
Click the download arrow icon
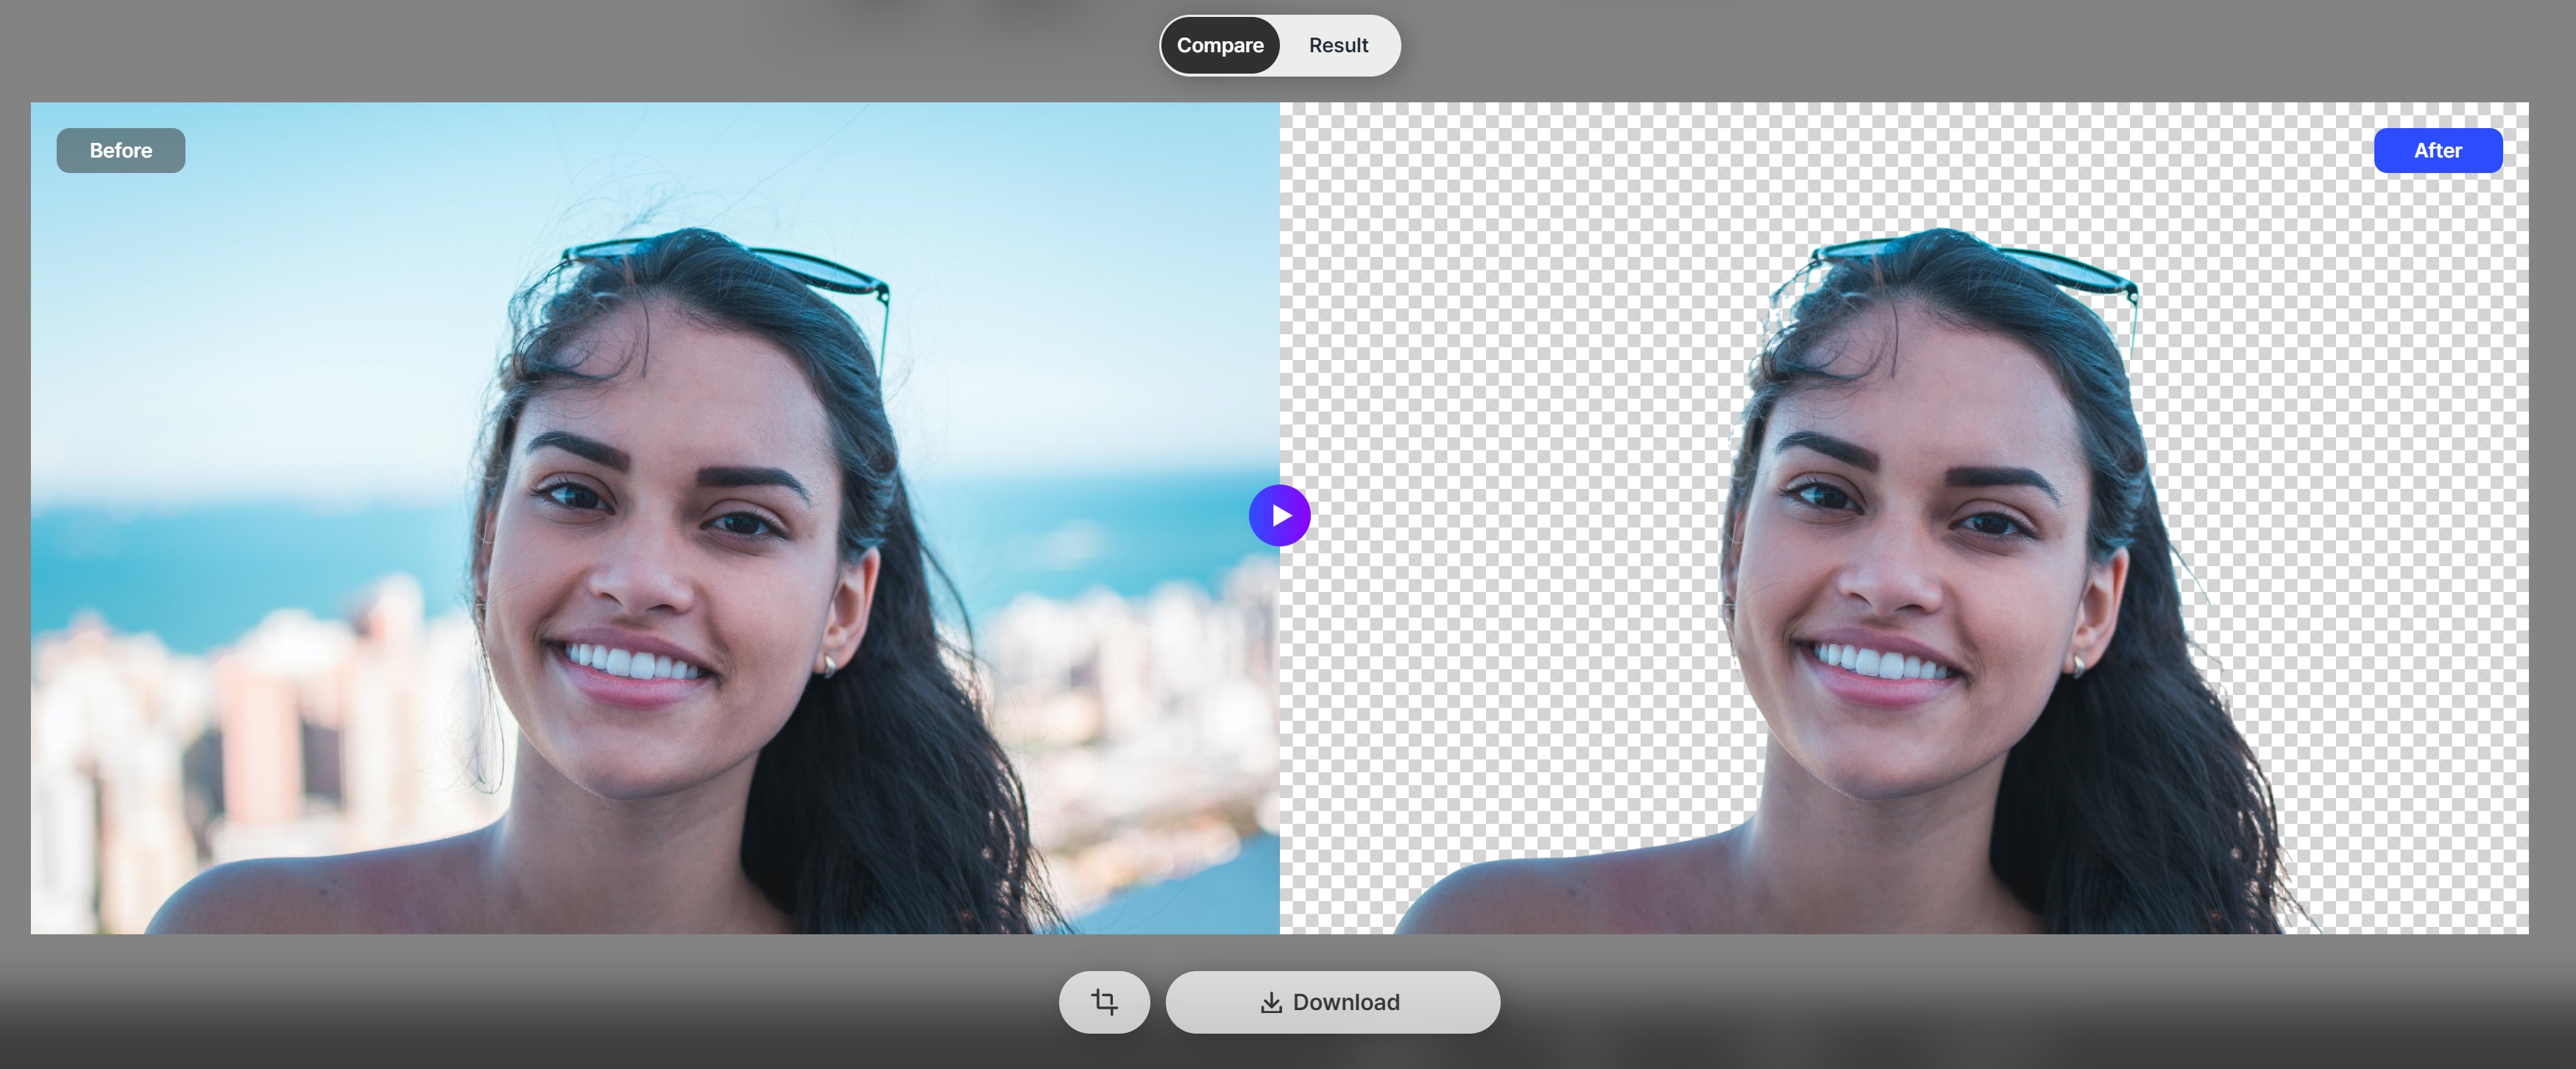(x=1270, y=1003)
